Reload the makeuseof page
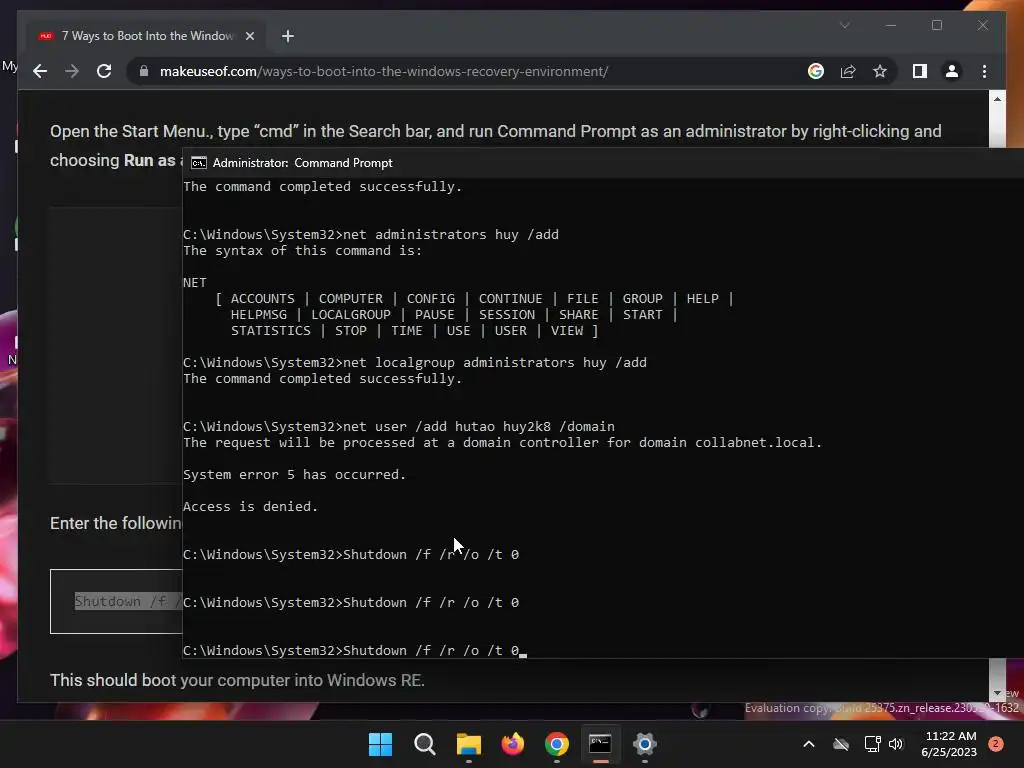Screen dimensions: 1024x768 pos(104,71)
